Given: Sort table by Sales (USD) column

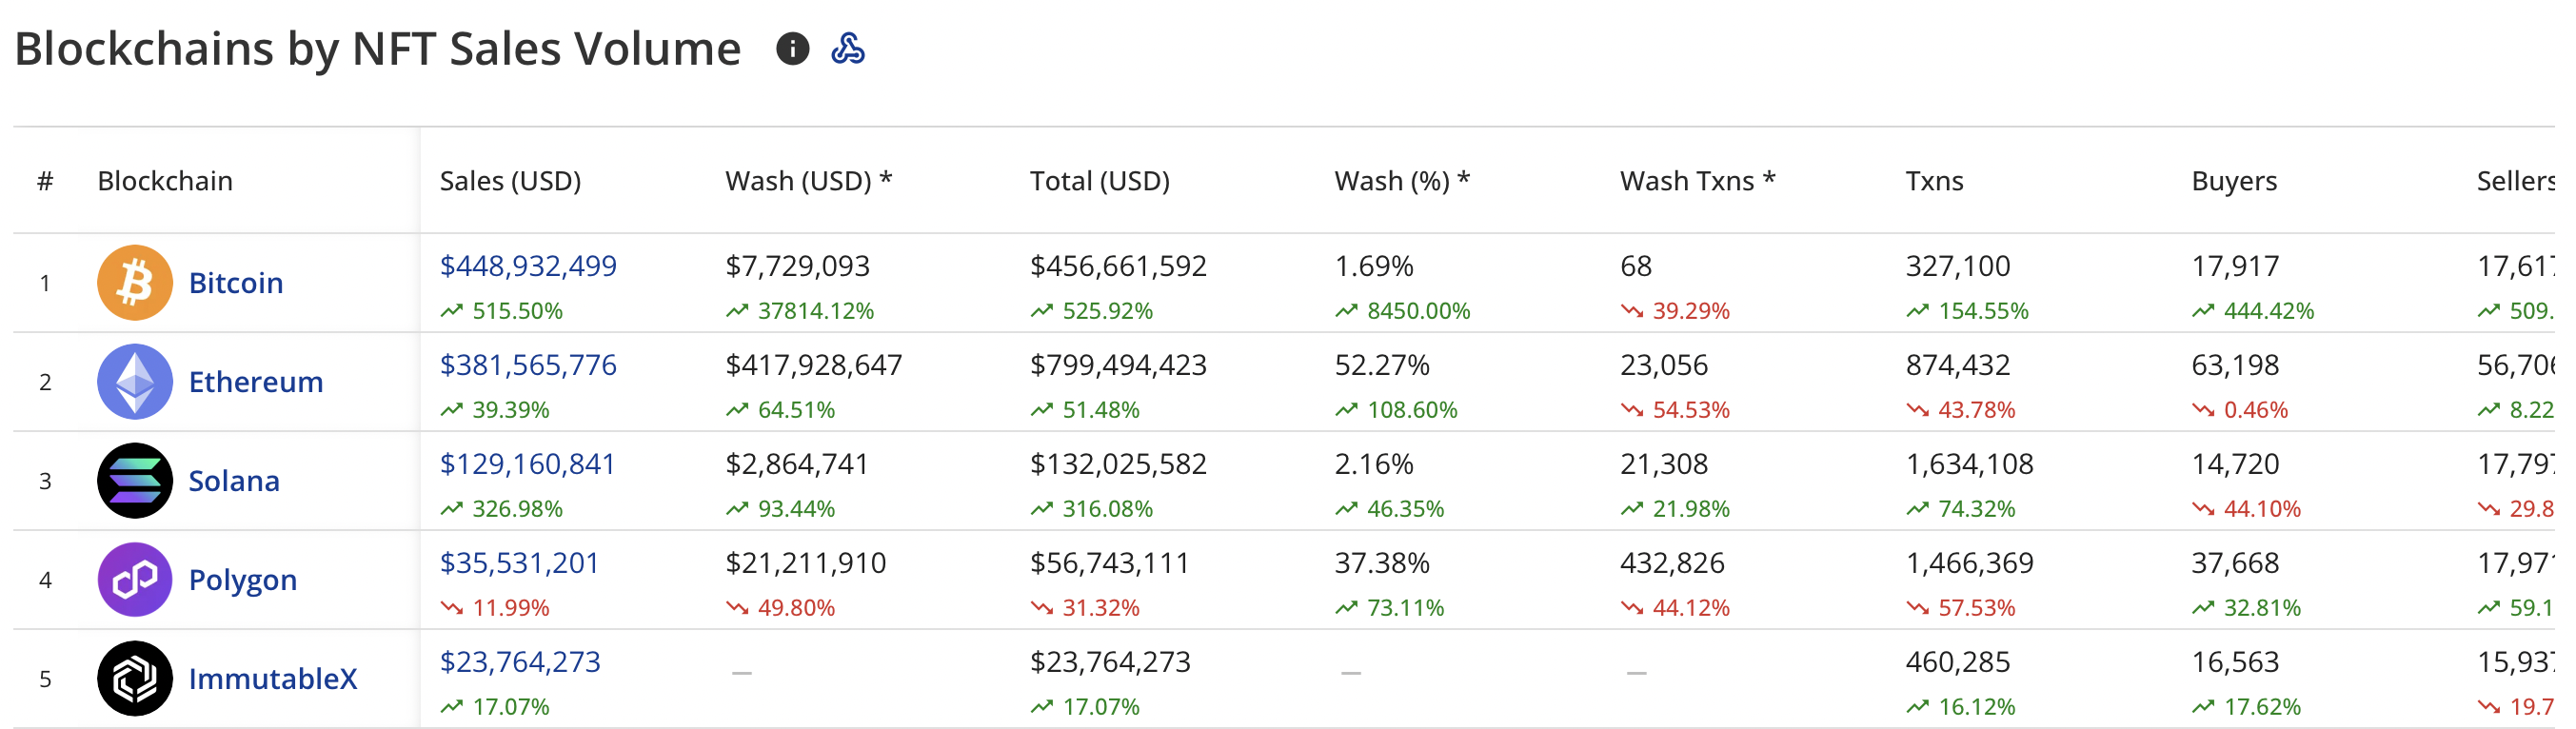Looking at the screenshot, I should click(510, 181).
